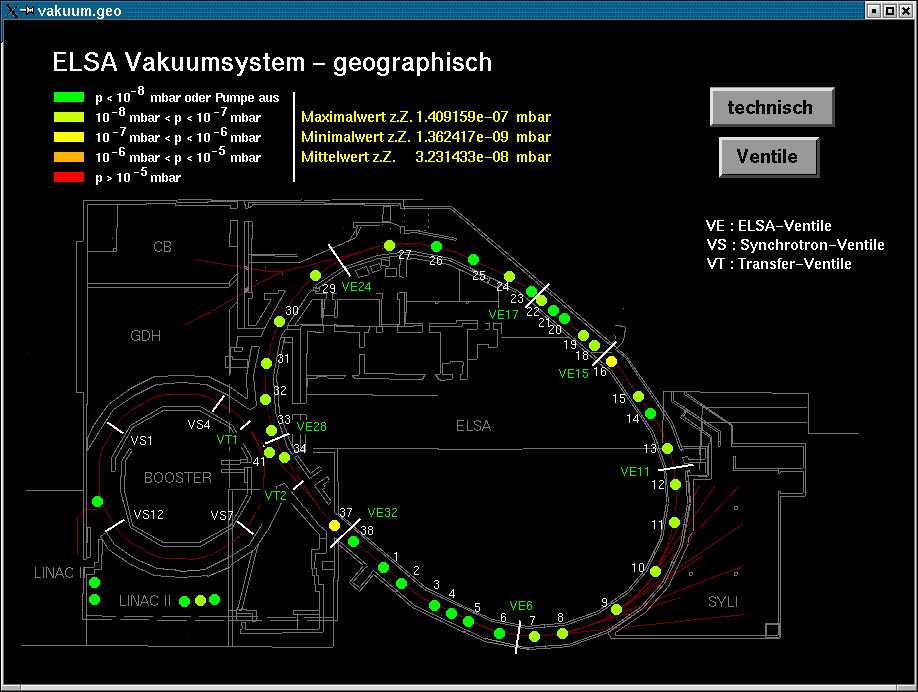This screenshot has height=692, width=918.
Task: Select pump indicator 13 near VE11
Action: click(x=667, y=448)
